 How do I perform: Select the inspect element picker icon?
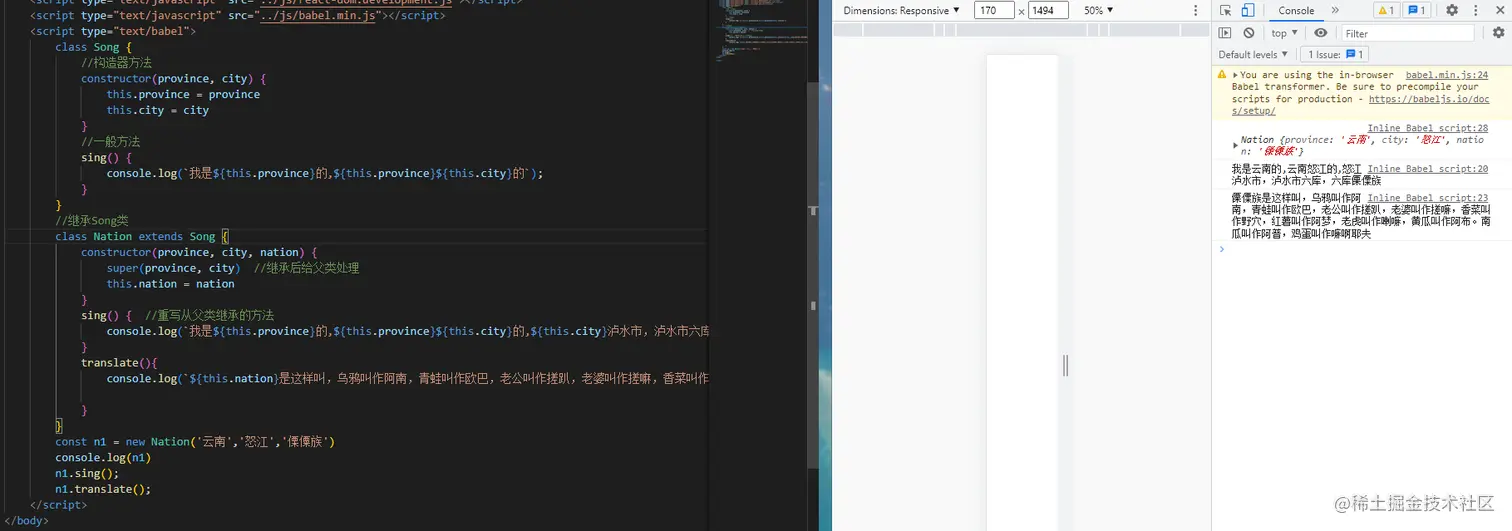1226,10
